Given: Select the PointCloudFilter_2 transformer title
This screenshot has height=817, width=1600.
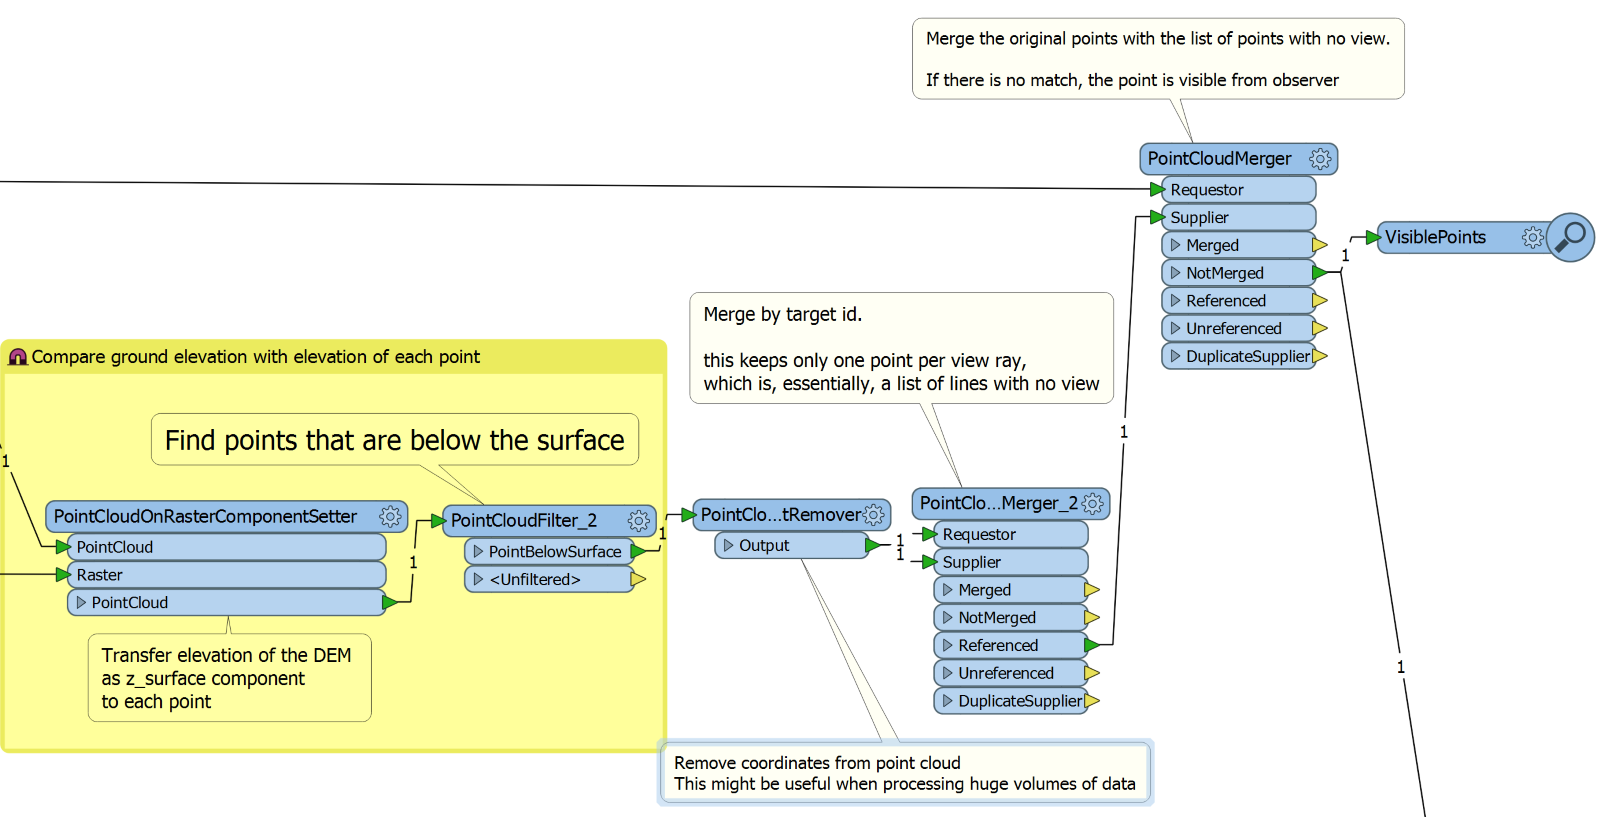Looking at the screenshot, I should click(523, 520).
